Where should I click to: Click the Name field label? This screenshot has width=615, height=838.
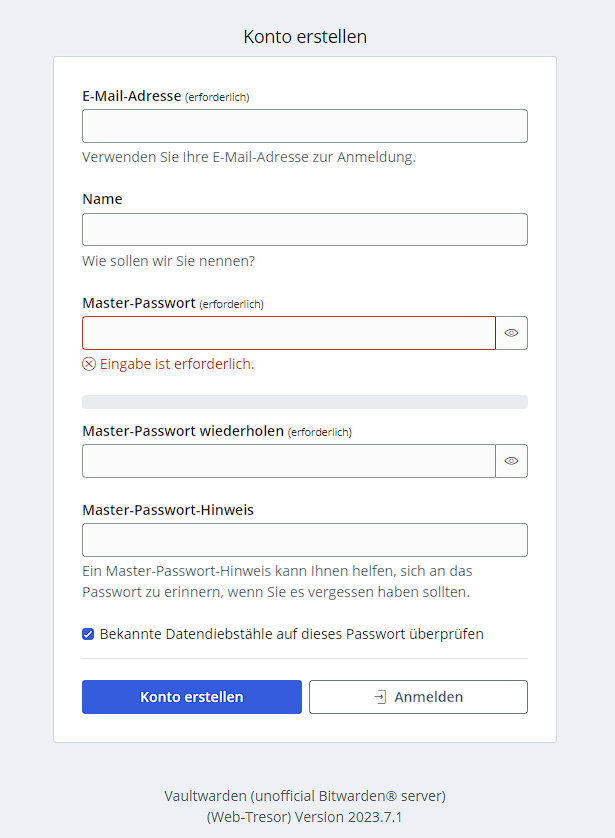[x=102, y=199]
